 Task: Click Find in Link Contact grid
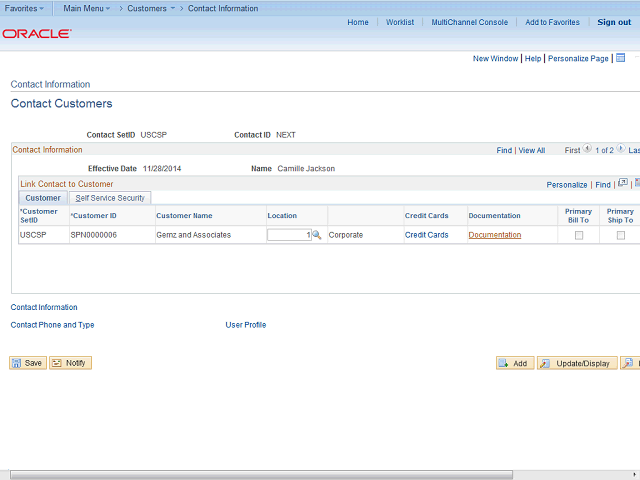[x=603, y=185]
